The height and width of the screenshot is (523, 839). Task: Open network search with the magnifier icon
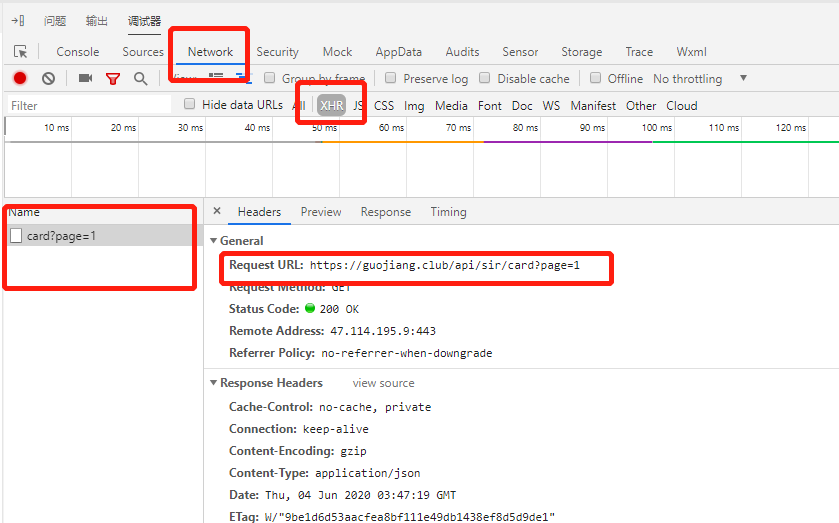click(x=140, y=79)
